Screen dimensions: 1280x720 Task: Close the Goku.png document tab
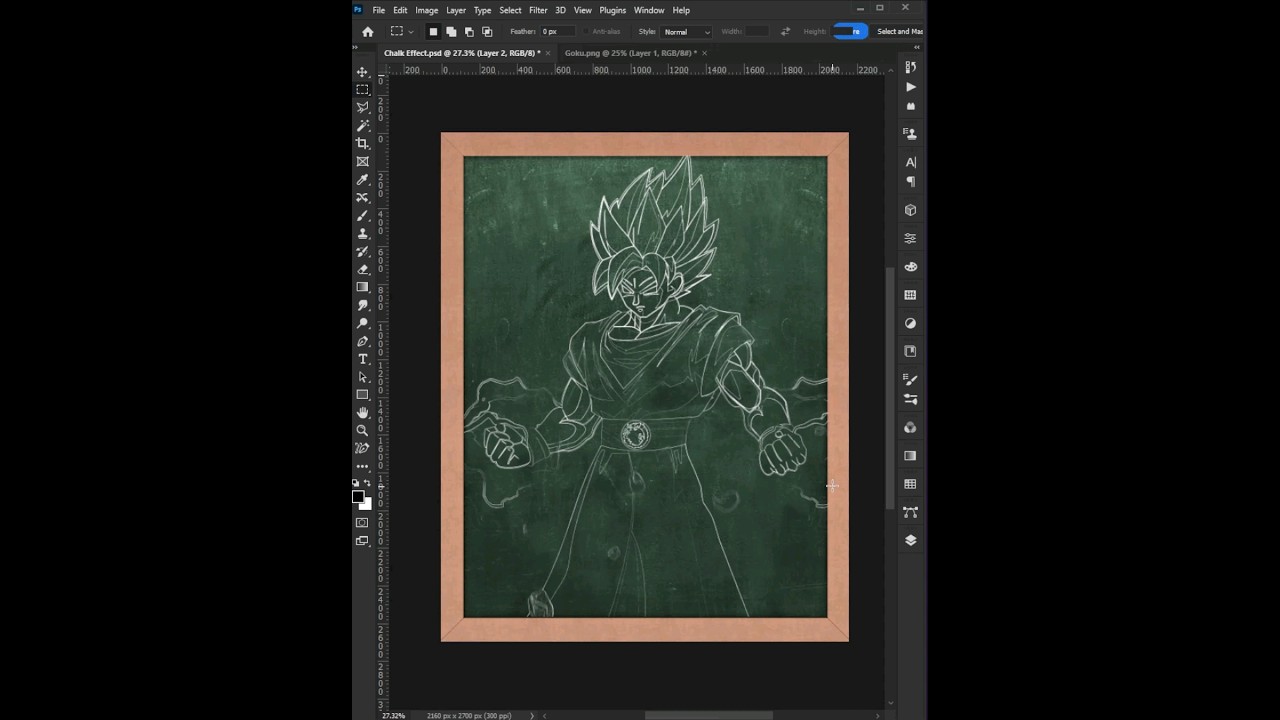(x=704, y=53)
